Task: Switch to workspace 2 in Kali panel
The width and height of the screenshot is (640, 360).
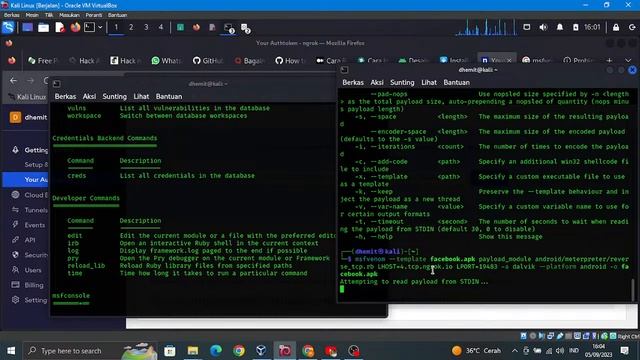Action: pyautogui.click(x=131, y=27)
